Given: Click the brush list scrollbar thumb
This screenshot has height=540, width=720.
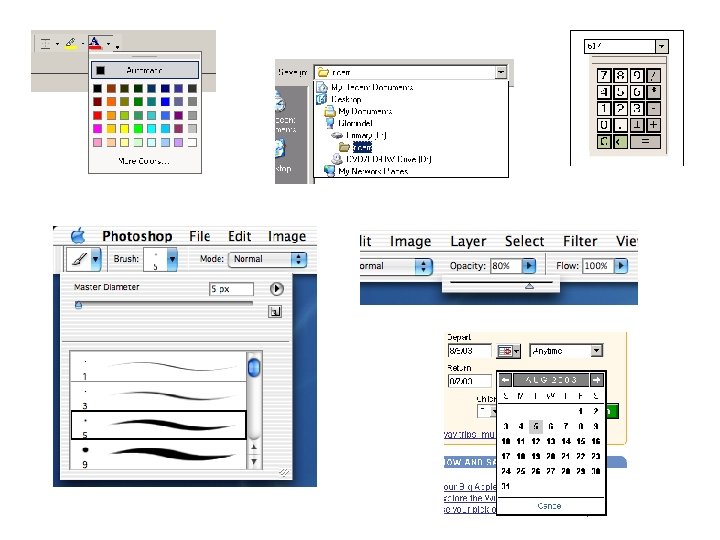Looking at the screenshot, I should tap(254, 368).
